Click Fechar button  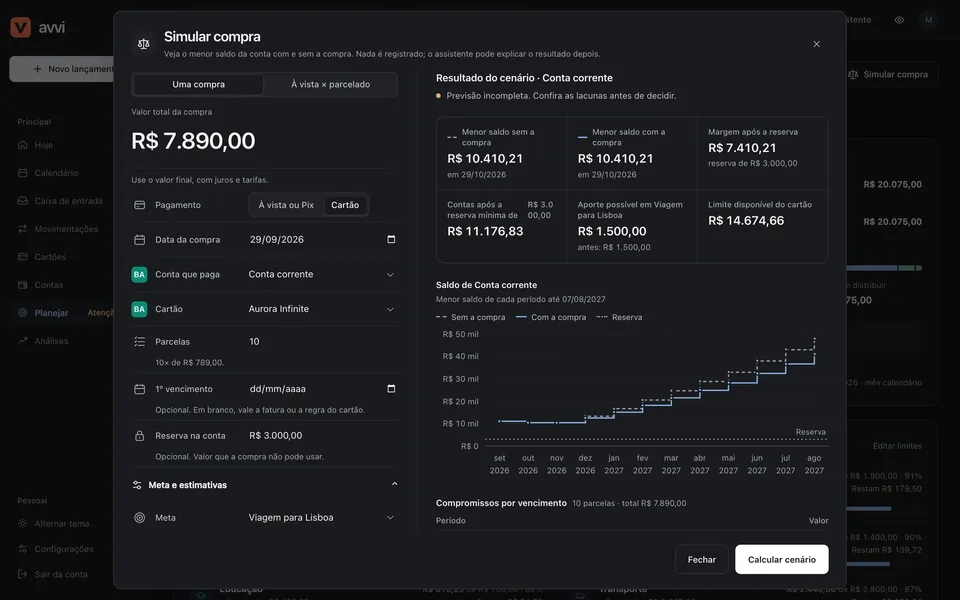tap(702, 560)
